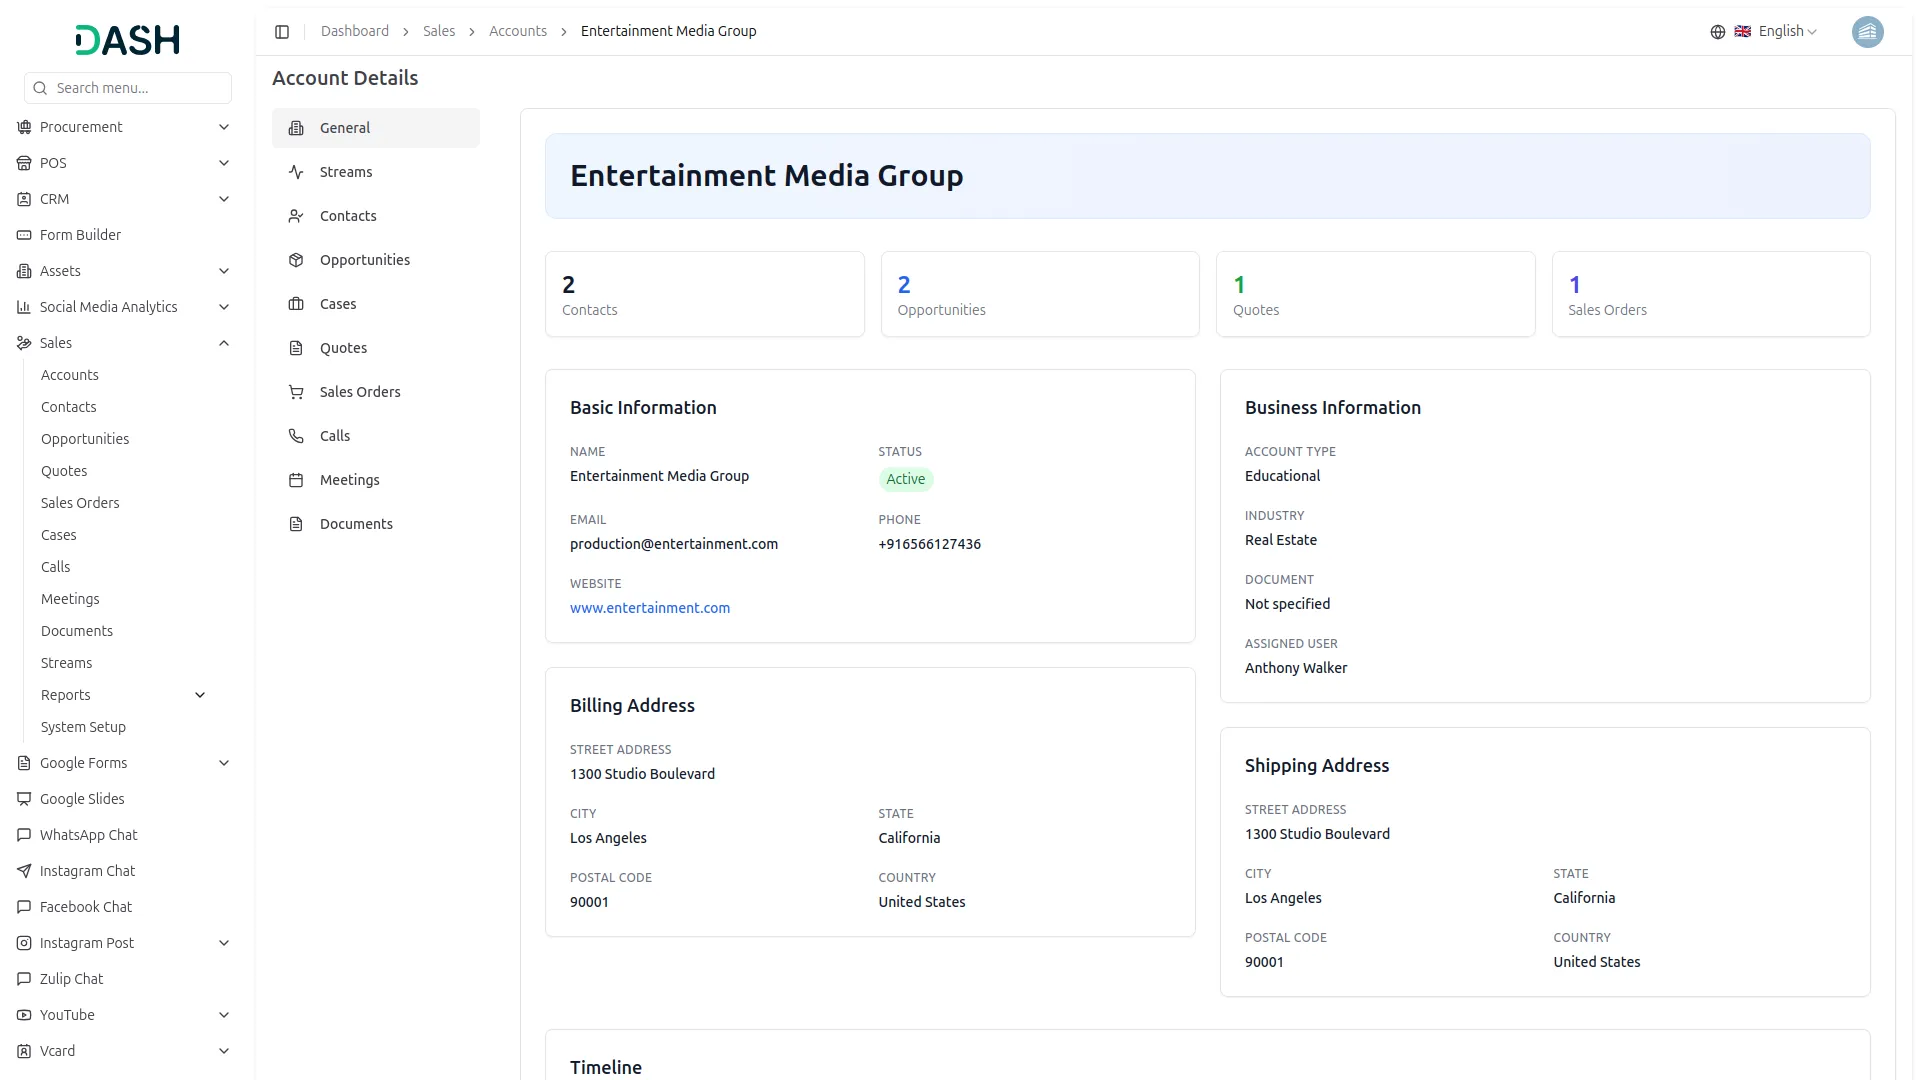Screen dimensions: 1920x1080
Task: Collapse the Sales menu chevron
Action: pos(224,343)
